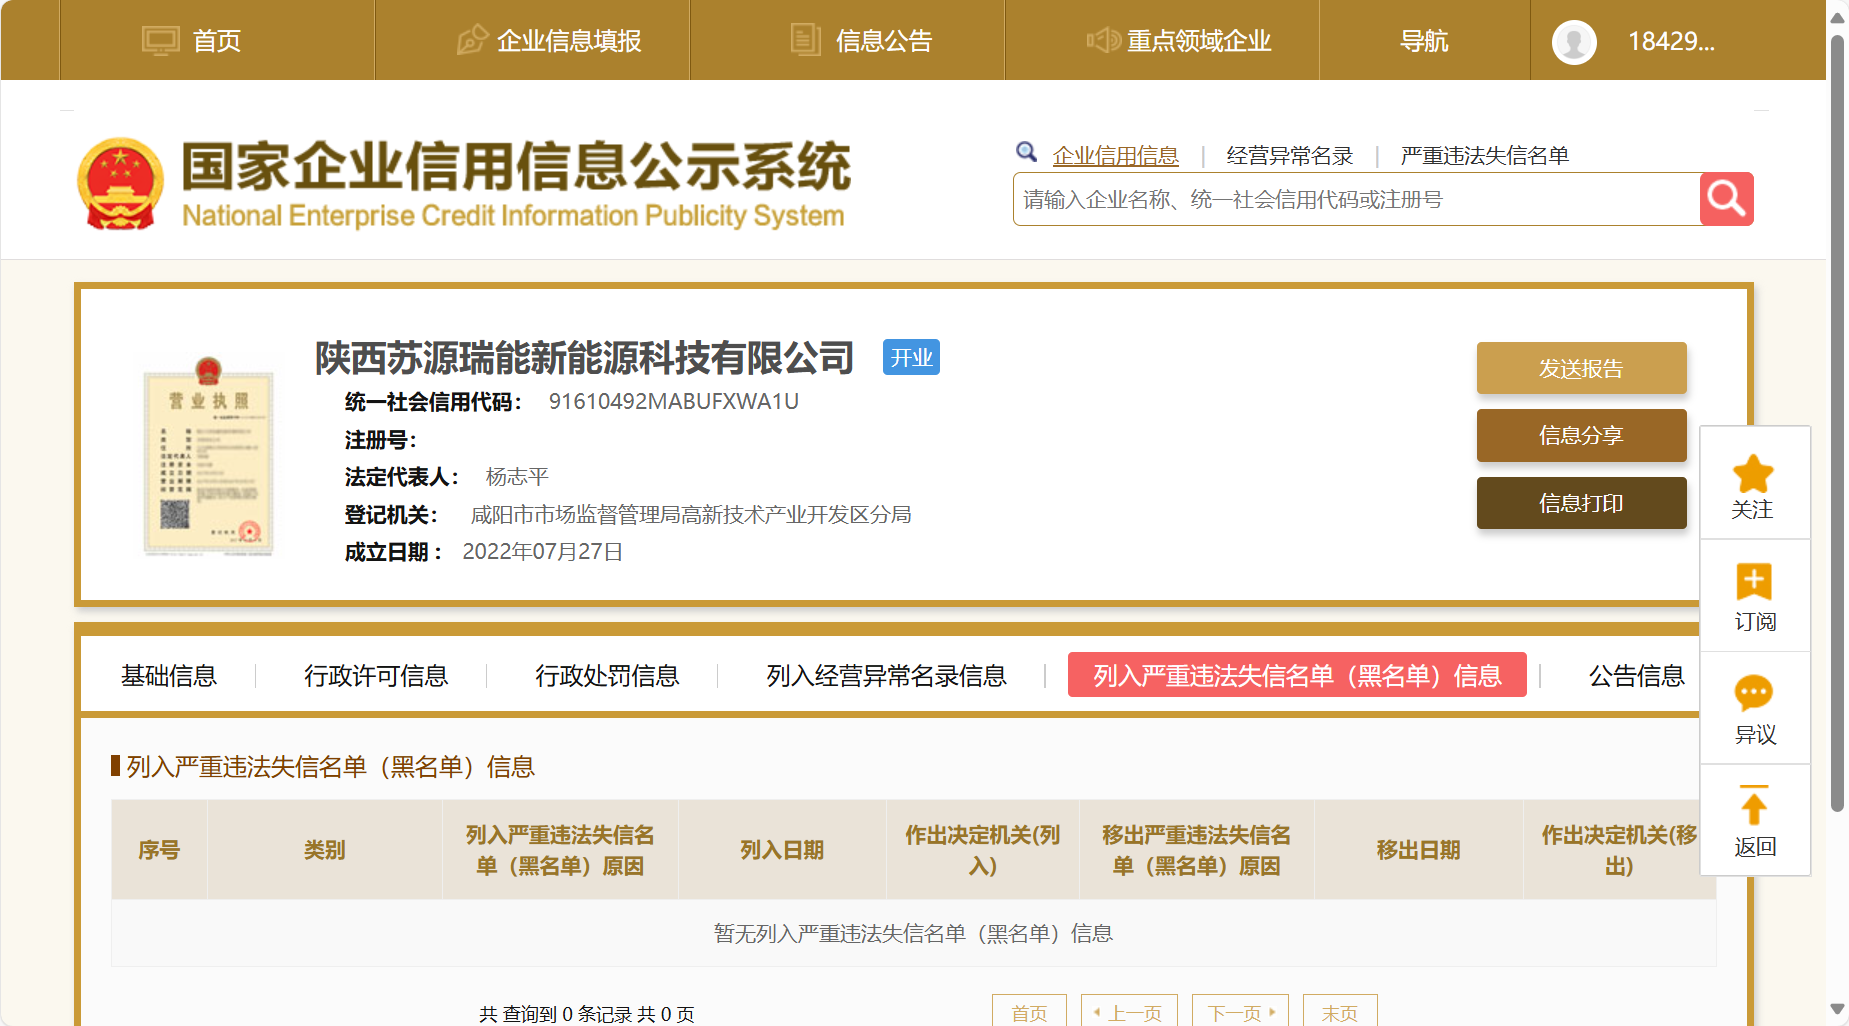Switch to 基础信息 tab
The image size is (1849, 1026).
(x=169, y=676)
